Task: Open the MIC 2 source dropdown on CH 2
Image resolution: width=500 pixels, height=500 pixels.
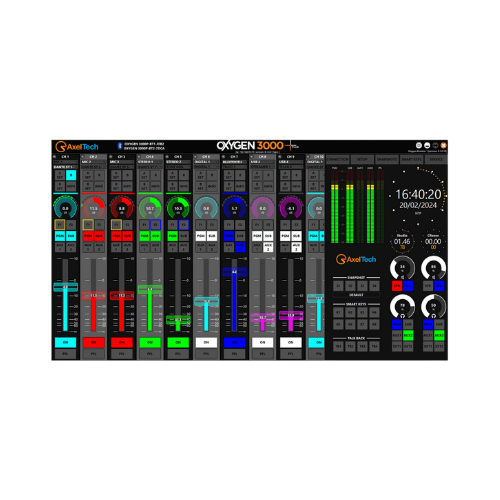Action: 94,162
